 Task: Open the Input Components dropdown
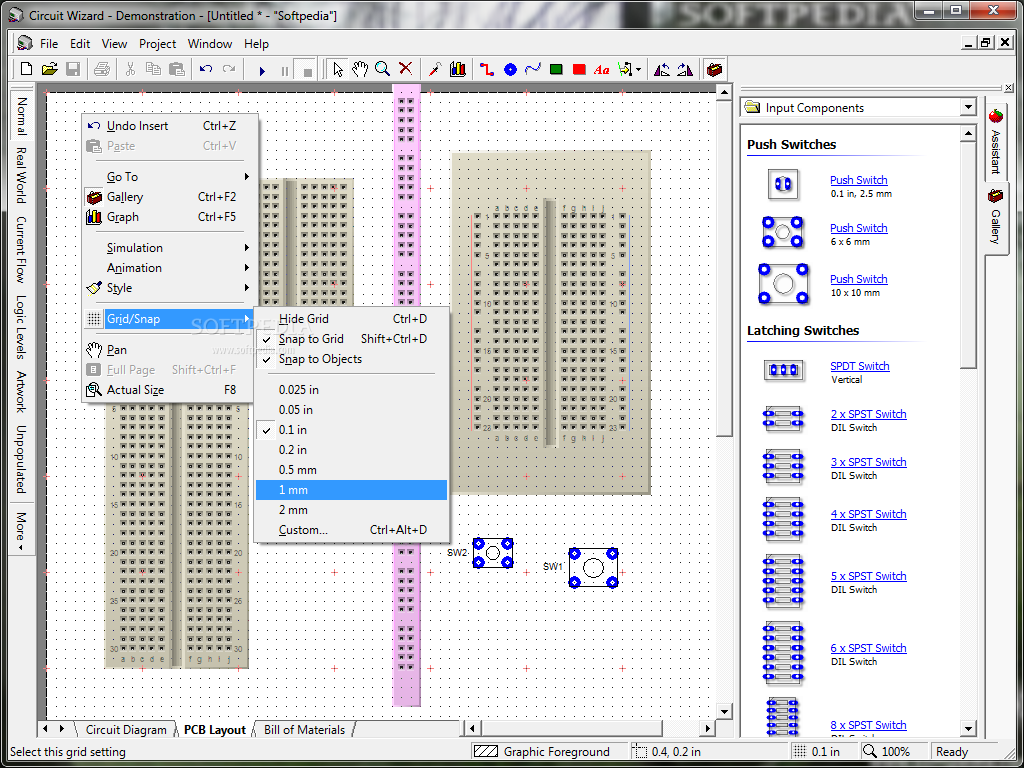point(967,108)
